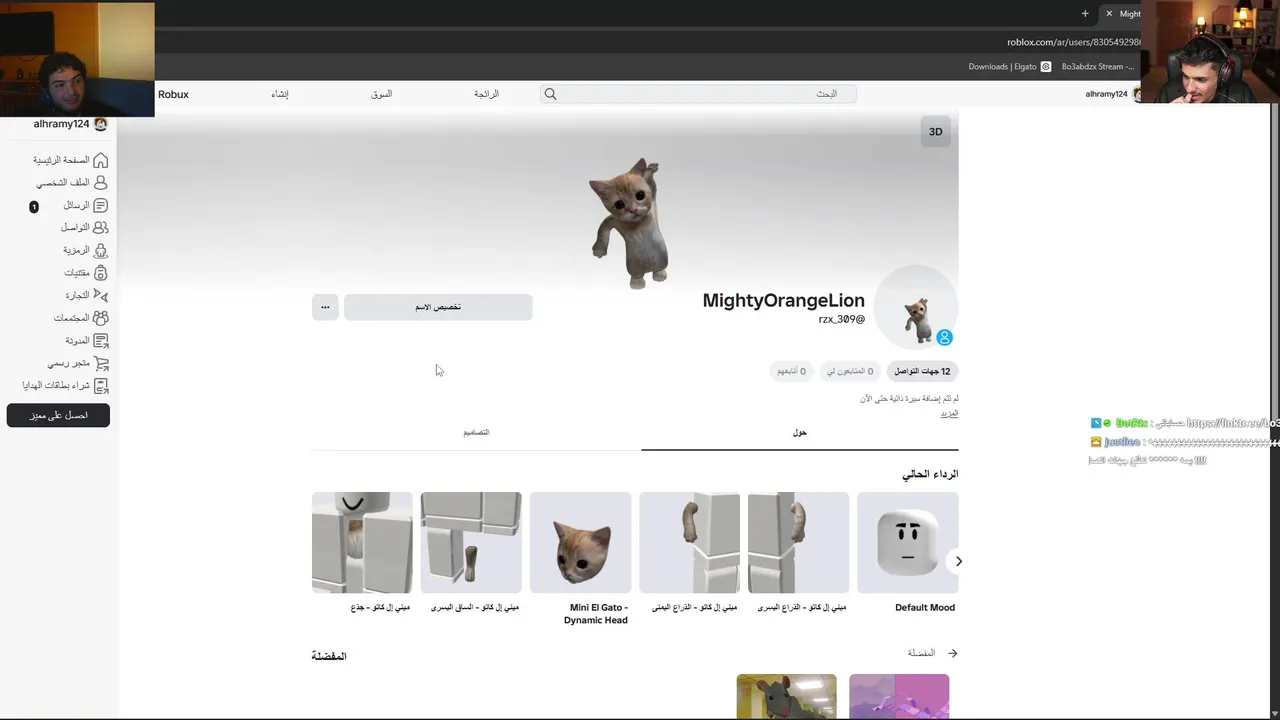The image size is (1280, 720).
Task: Toggle the 3D avatar view button
Action: [x=936, y=132]
